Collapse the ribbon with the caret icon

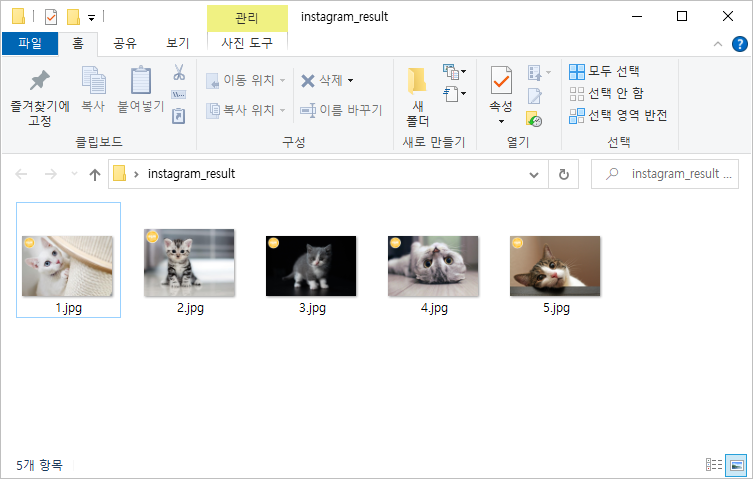click(x=718, y=44)
